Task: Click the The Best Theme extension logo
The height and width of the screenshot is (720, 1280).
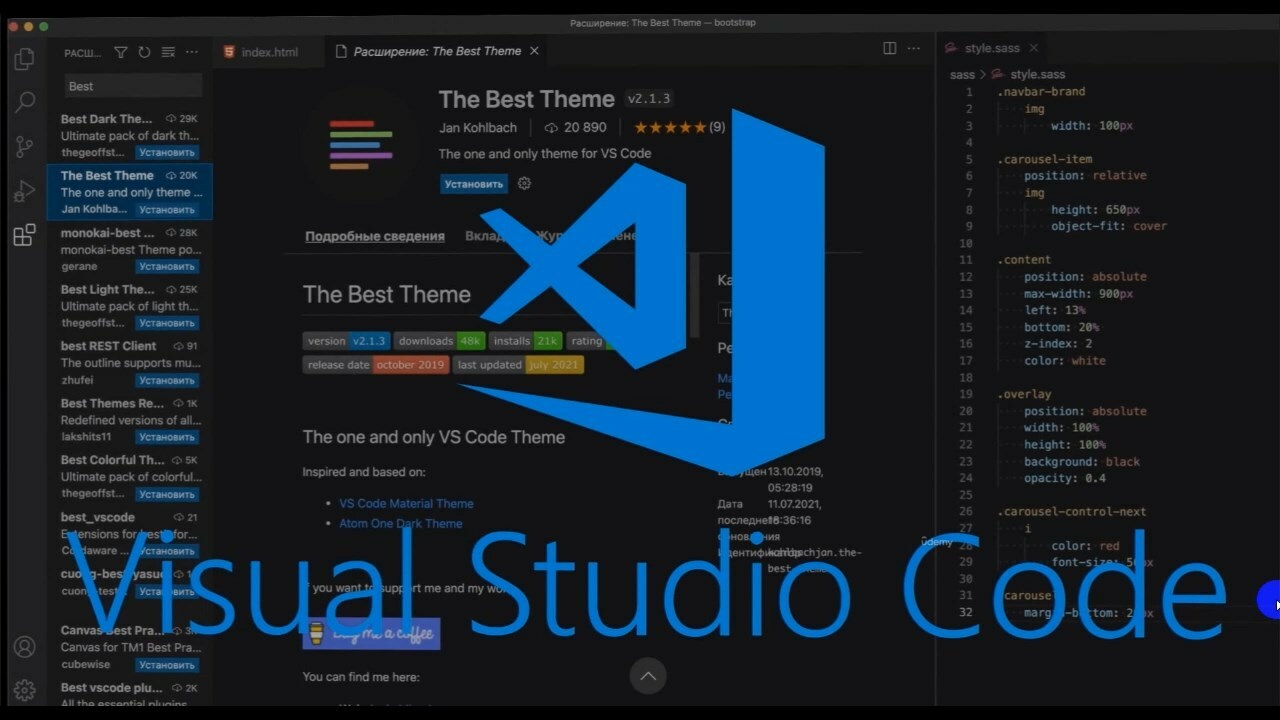Action: click(x=361, y=145)
